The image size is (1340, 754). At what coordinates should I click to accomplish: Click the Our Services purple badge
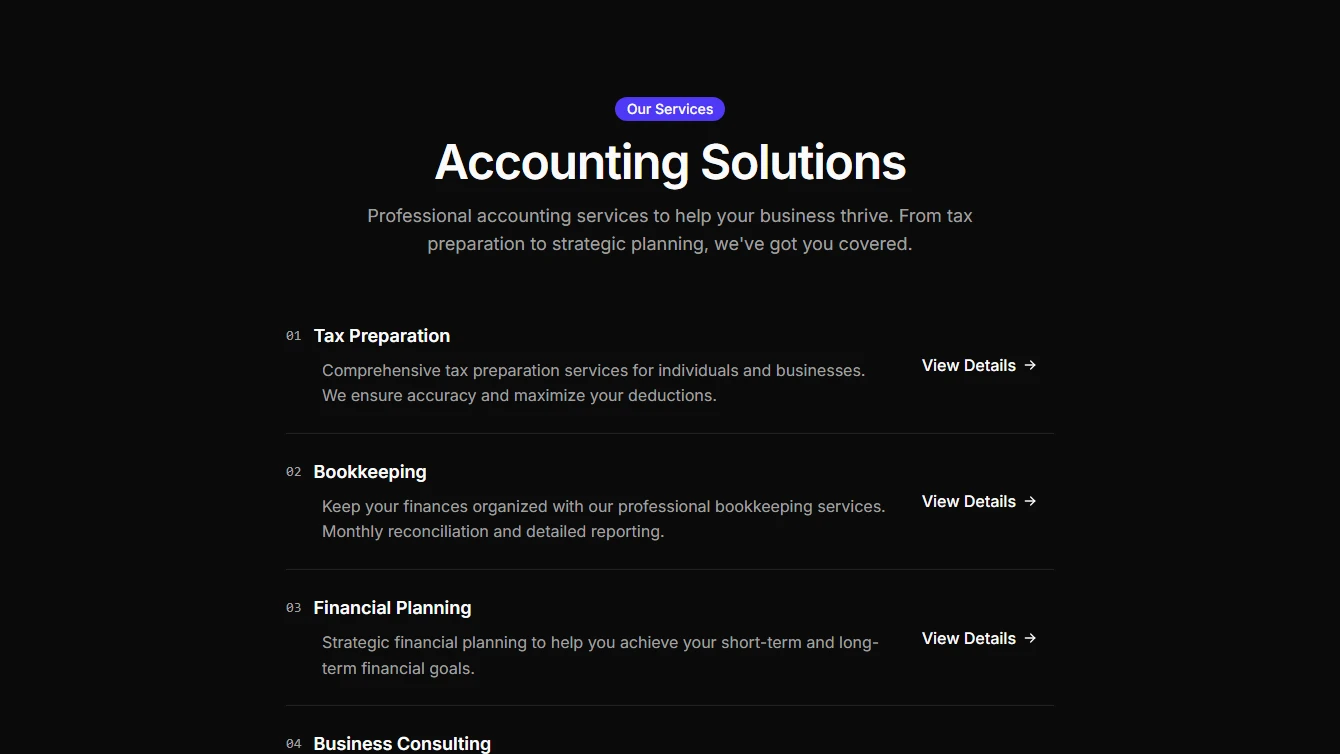[669, 108]
